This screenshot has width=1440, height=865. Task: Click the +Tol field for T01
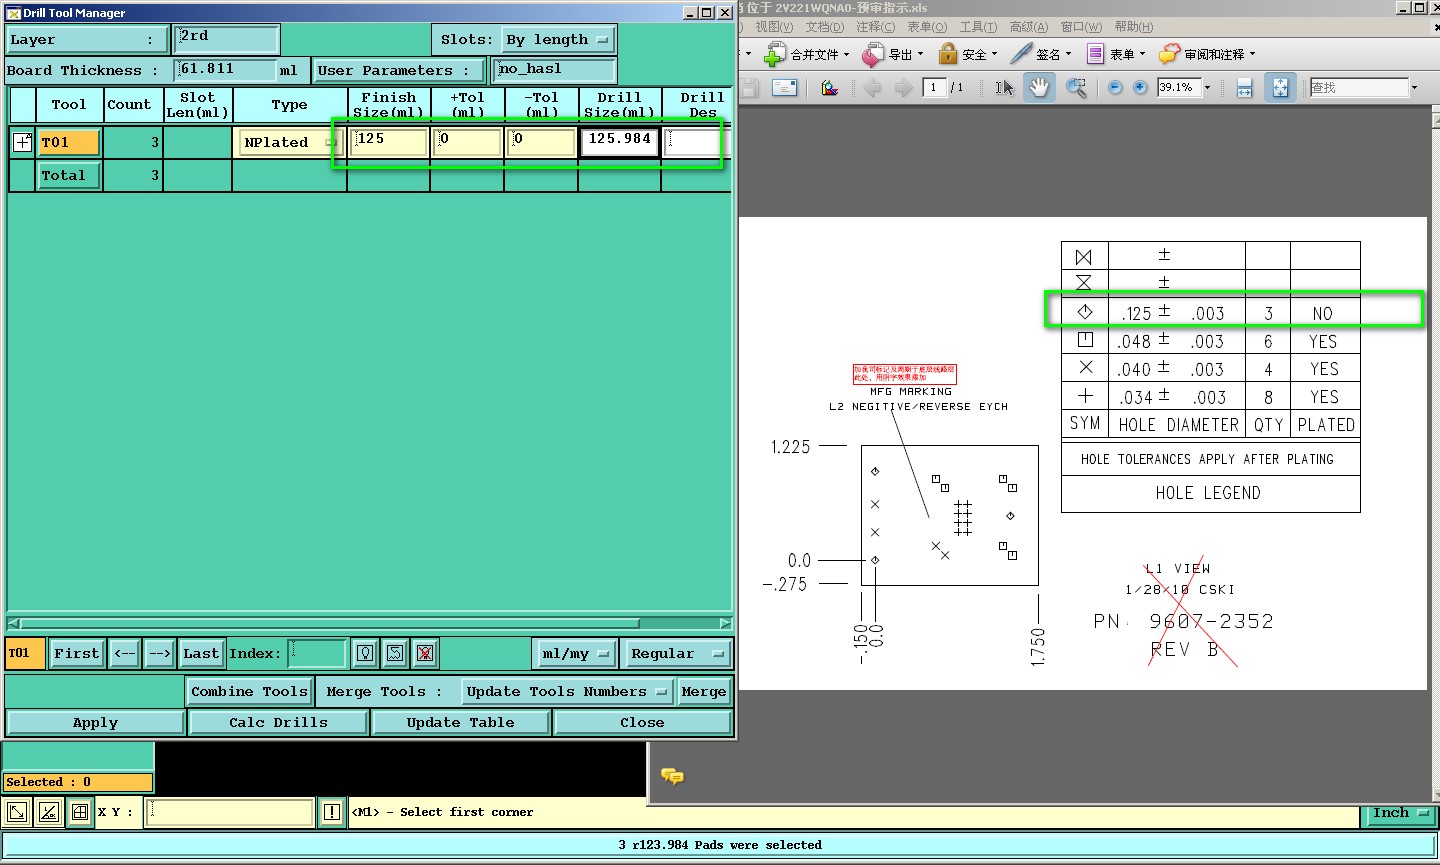coord(467,142)
